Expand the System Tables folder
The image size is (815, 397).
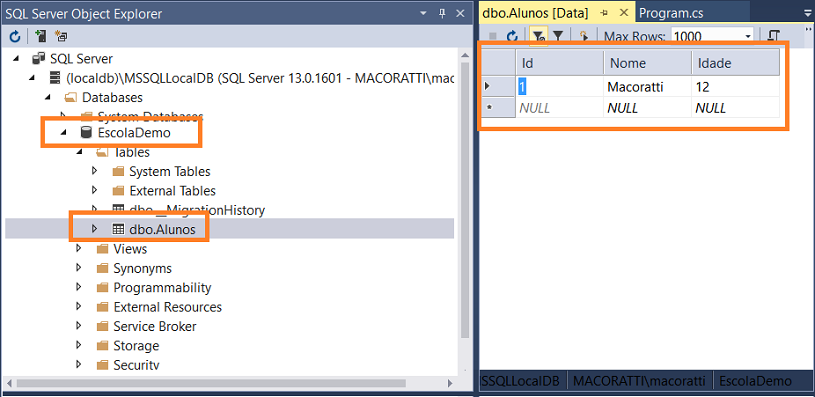95,171
